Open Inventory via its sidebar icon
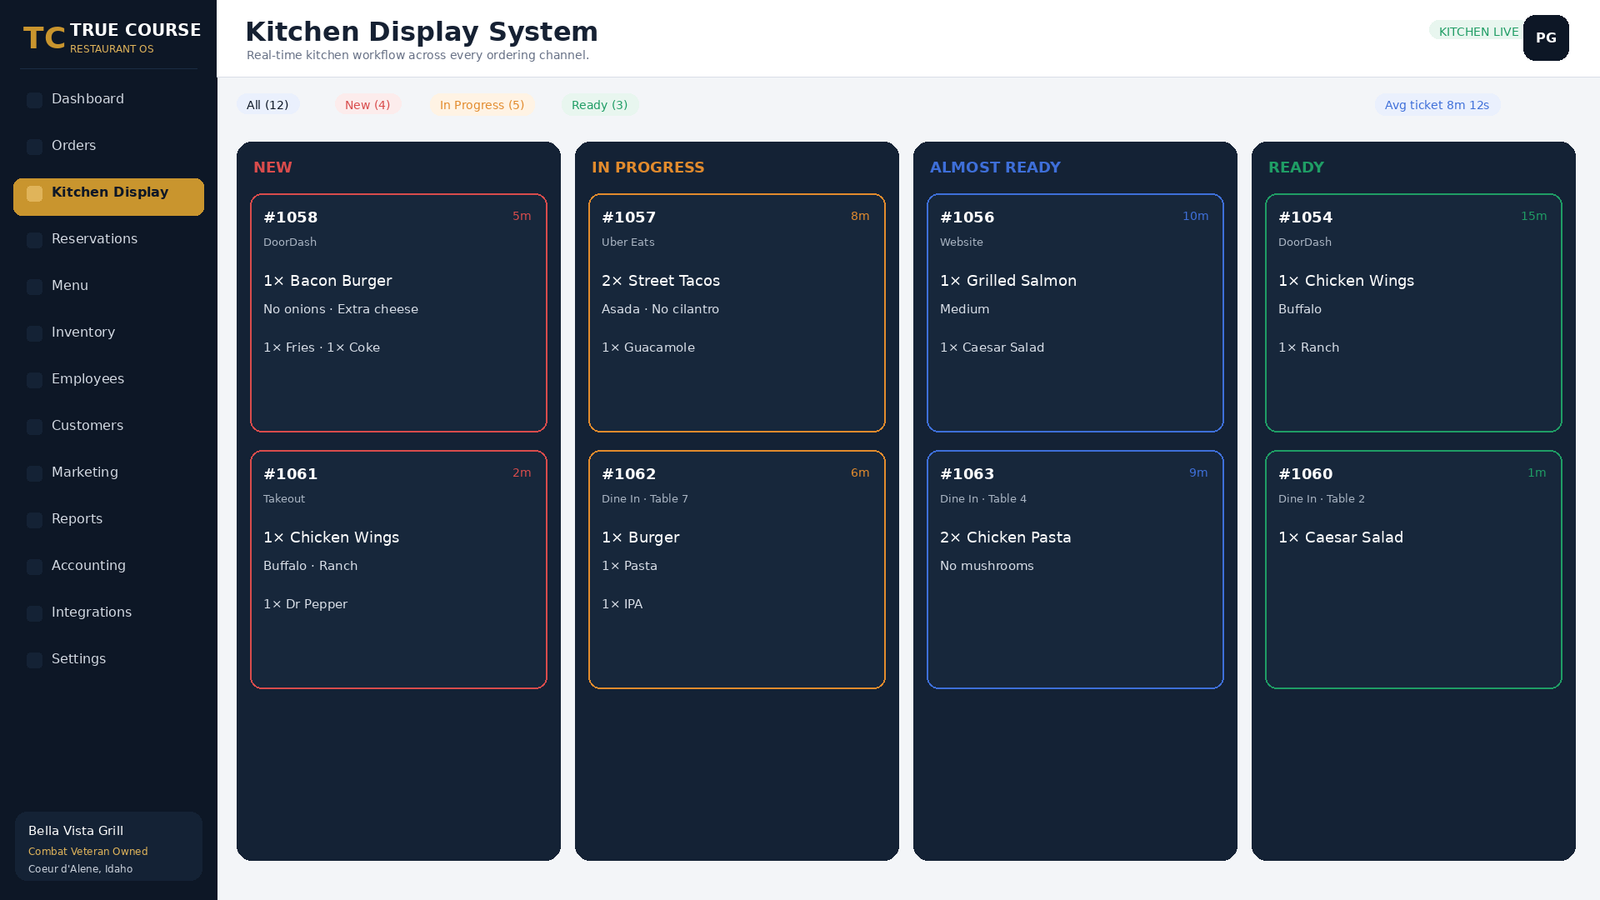The image size is (1600, 900). (34, 333)
